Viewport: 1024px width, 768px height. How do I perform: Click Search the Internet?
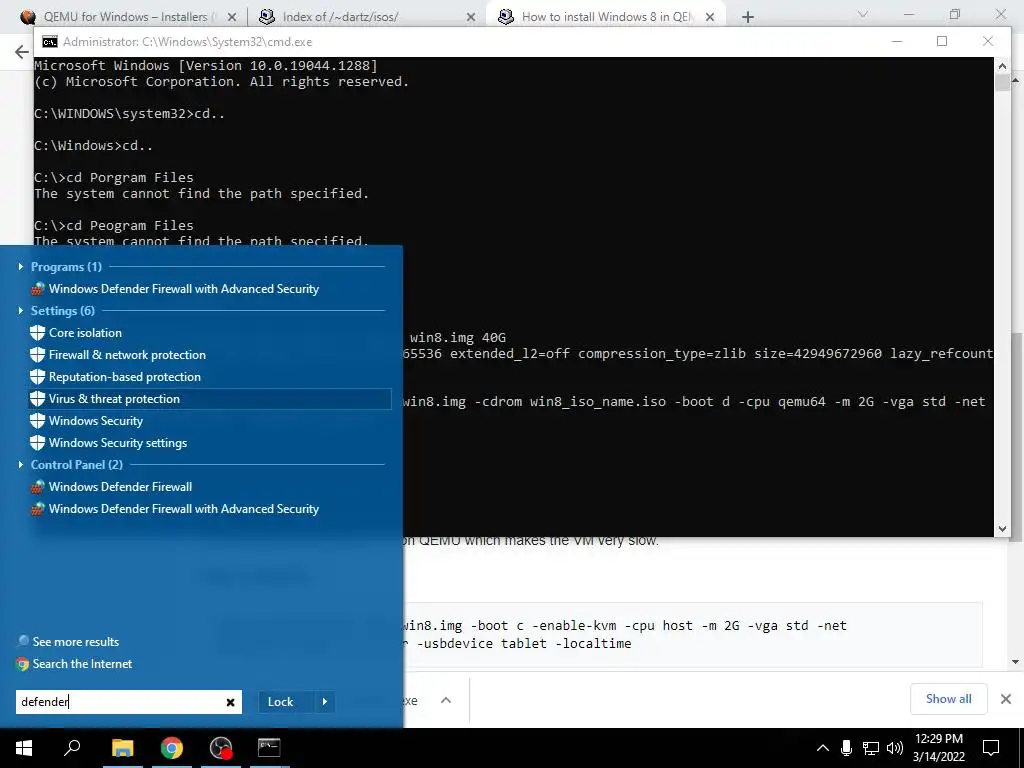[x=74, y=664]
